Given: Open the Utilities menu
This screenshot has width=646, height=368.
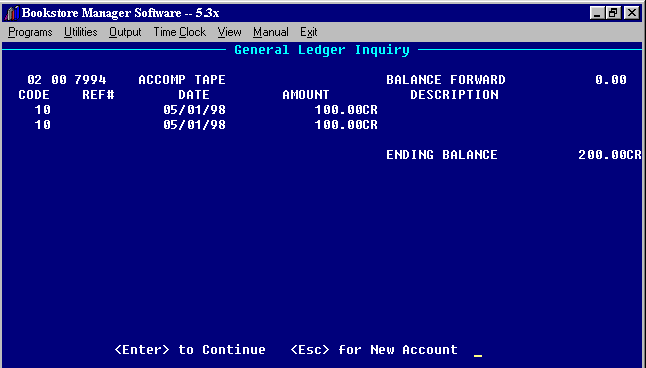Looking at the screenshot, I should pos(81,32).
